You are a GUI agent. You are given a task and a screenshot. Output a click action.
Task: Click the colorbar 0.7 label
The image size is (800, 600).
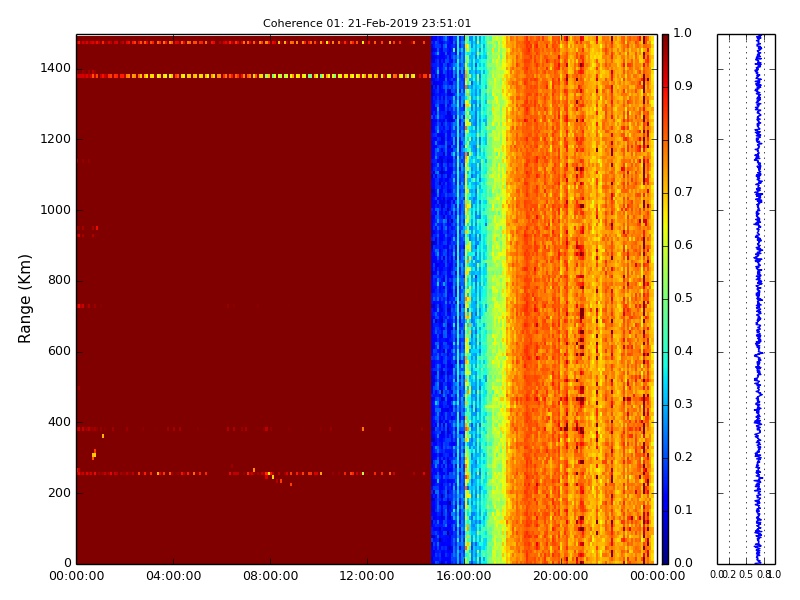pos(683,192)
